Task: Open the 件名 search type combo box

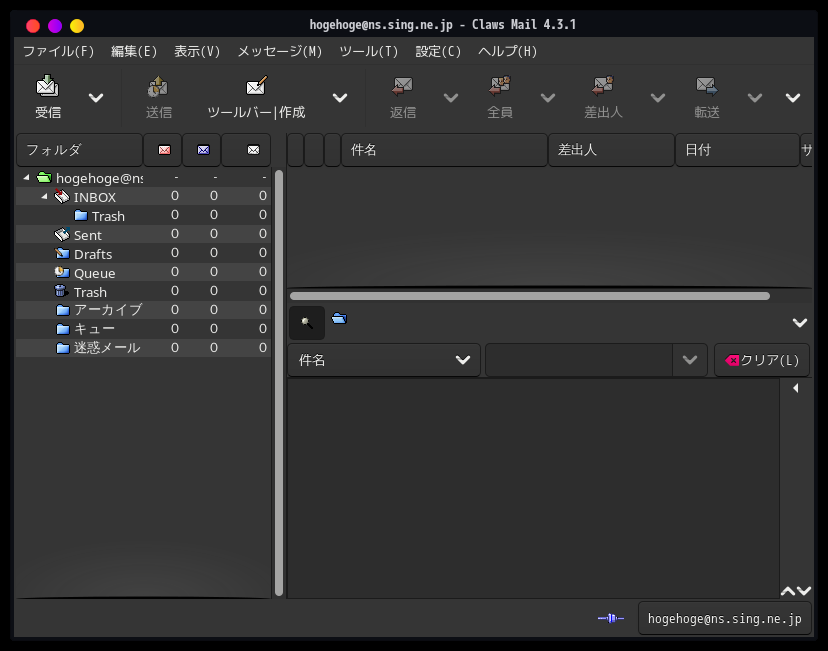Action: pos(384,360)
